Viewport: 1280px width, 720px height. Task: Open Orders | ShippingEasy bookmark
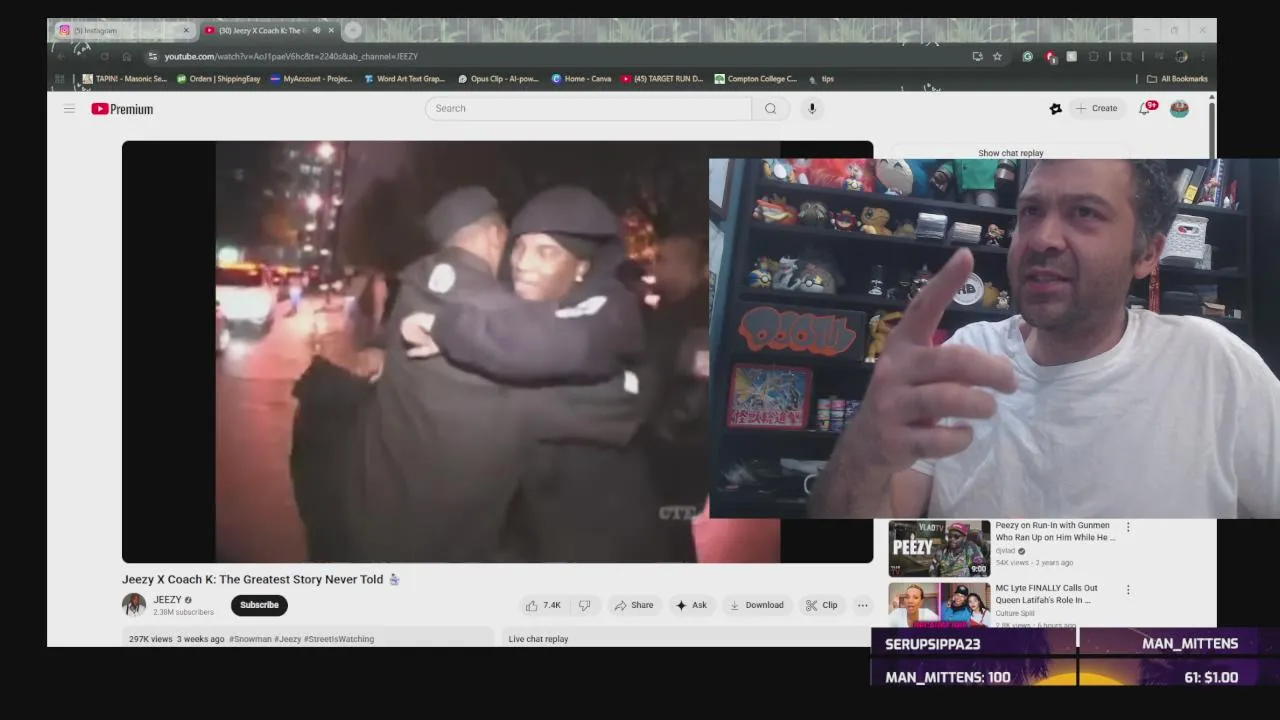(218, 78)
